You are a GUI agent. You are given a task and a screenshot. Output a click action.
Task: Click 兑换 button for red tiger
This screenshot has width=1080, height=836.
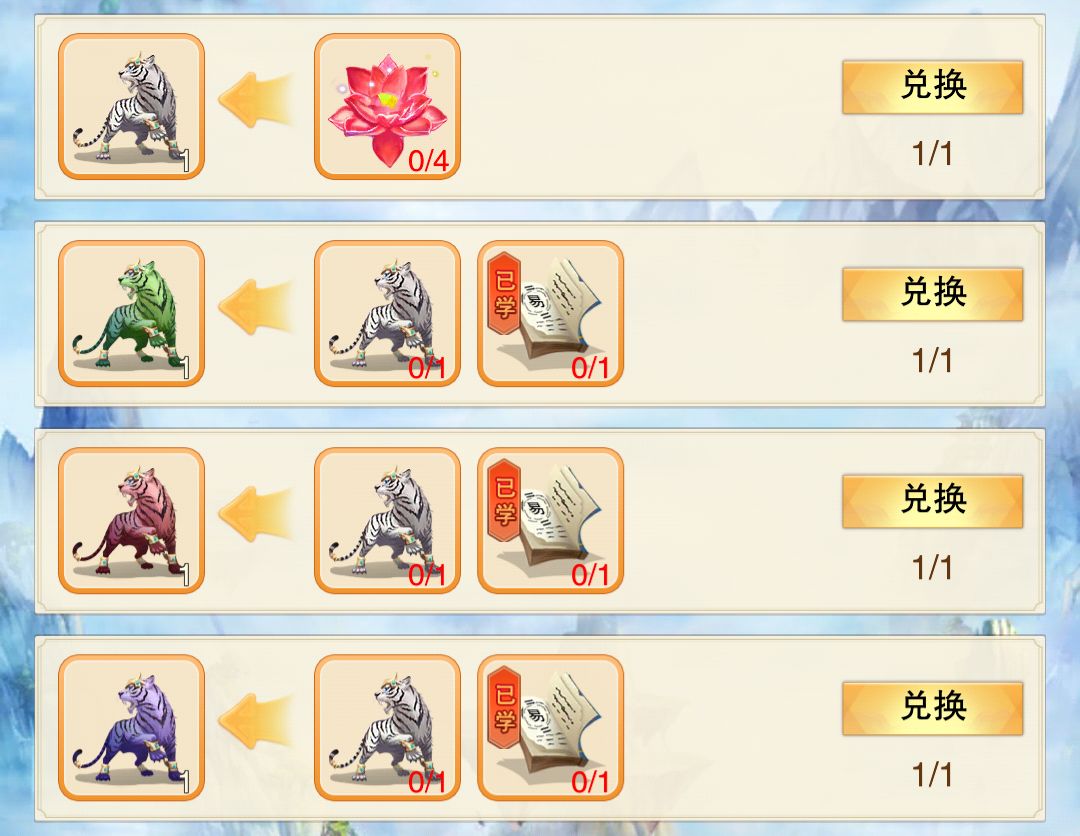933,501
